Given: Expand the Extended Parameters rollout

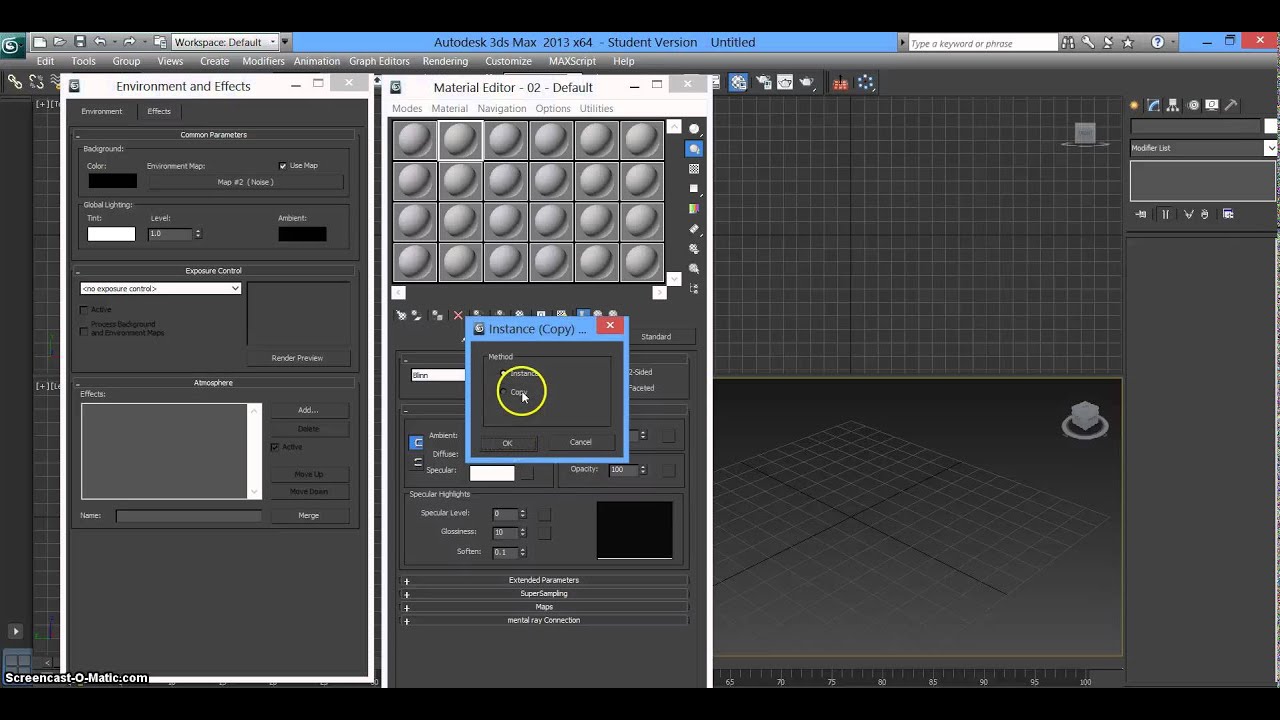Looking at the screenshot, I should coord(543,580).
